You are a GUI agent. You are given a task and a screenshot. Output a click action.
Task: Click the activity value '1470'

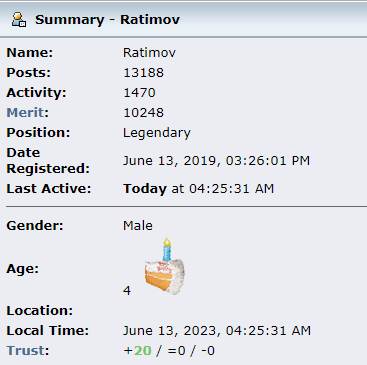tap(139, 93)
